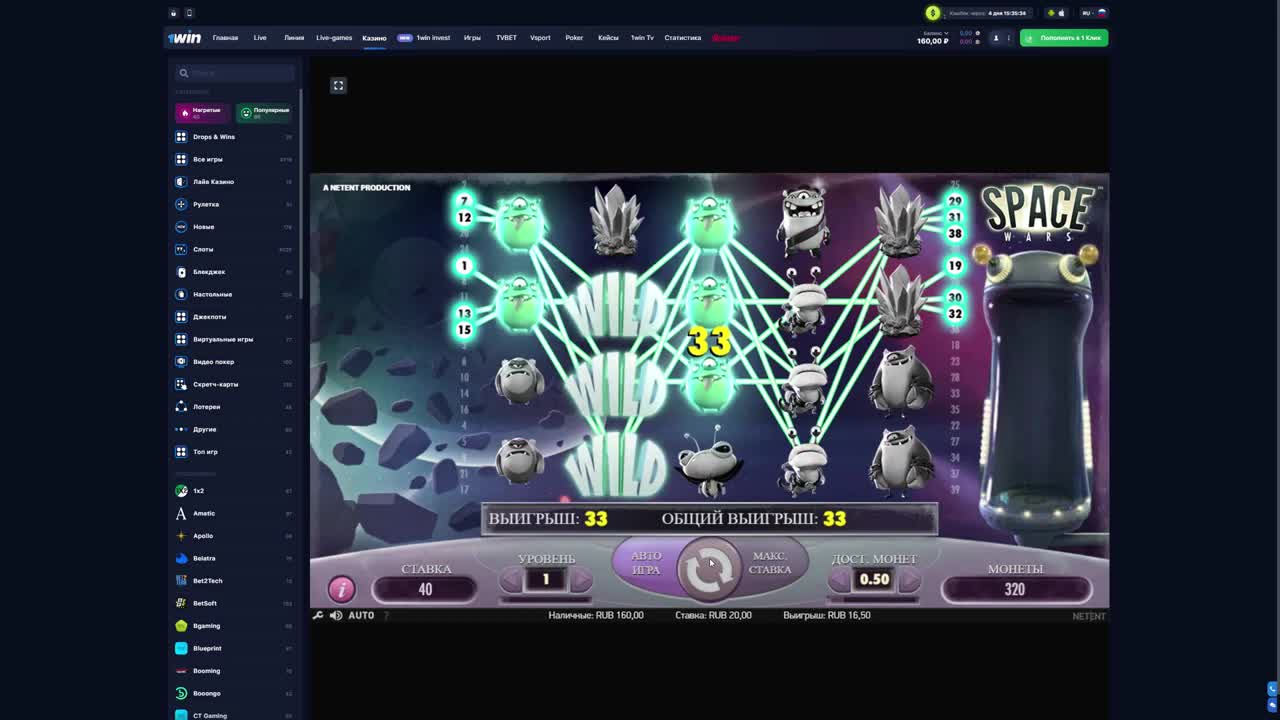This screenshot has height=720, width=1280.
Task: Click the Другие category icon
Action: click(181, 429)
